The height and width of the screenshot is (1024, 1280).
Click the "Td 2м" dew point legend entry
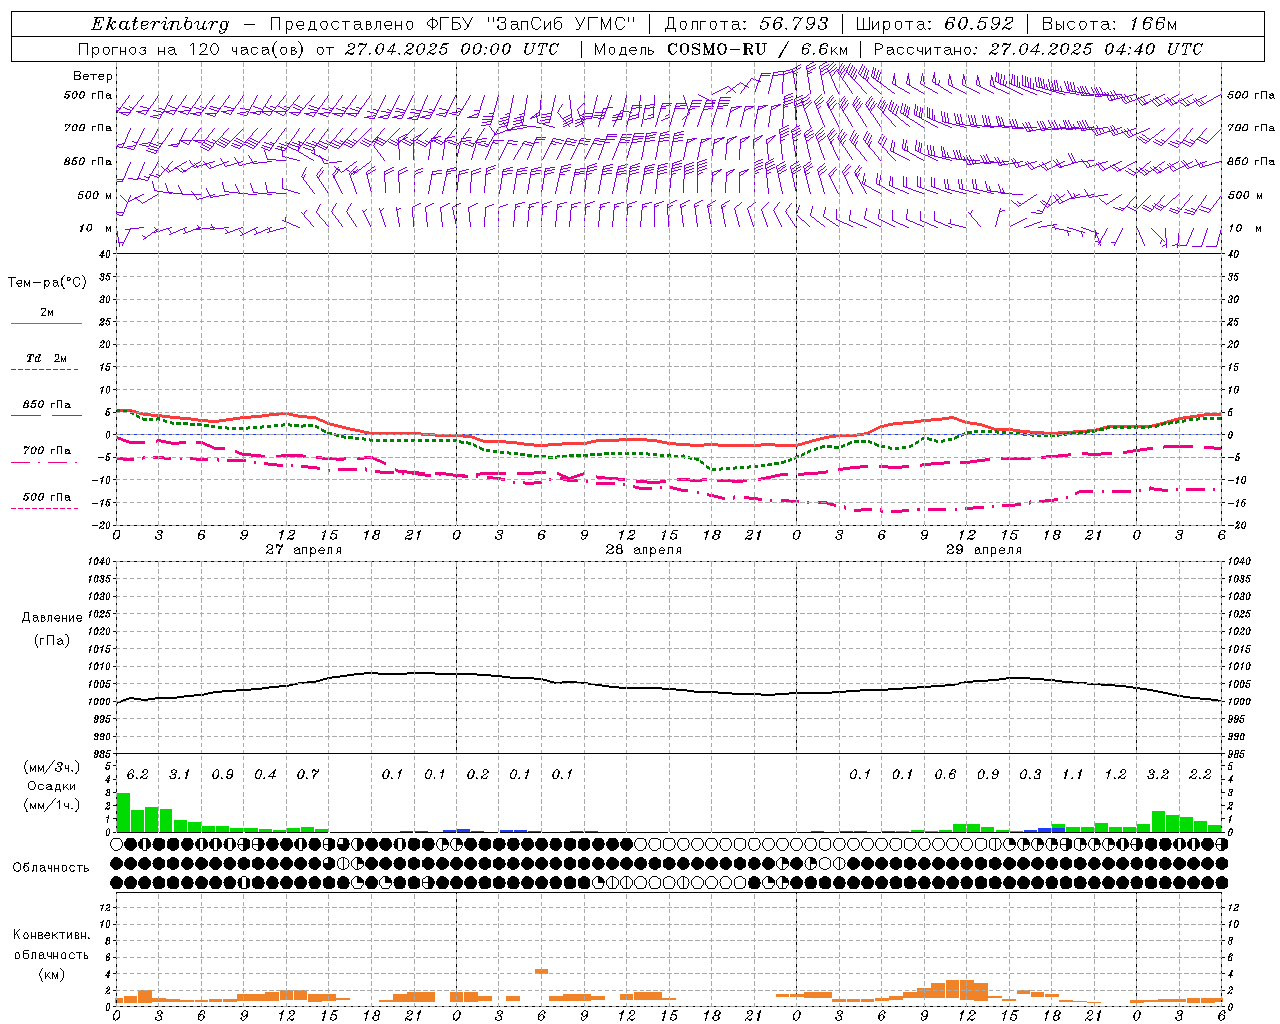coord(47,358)
